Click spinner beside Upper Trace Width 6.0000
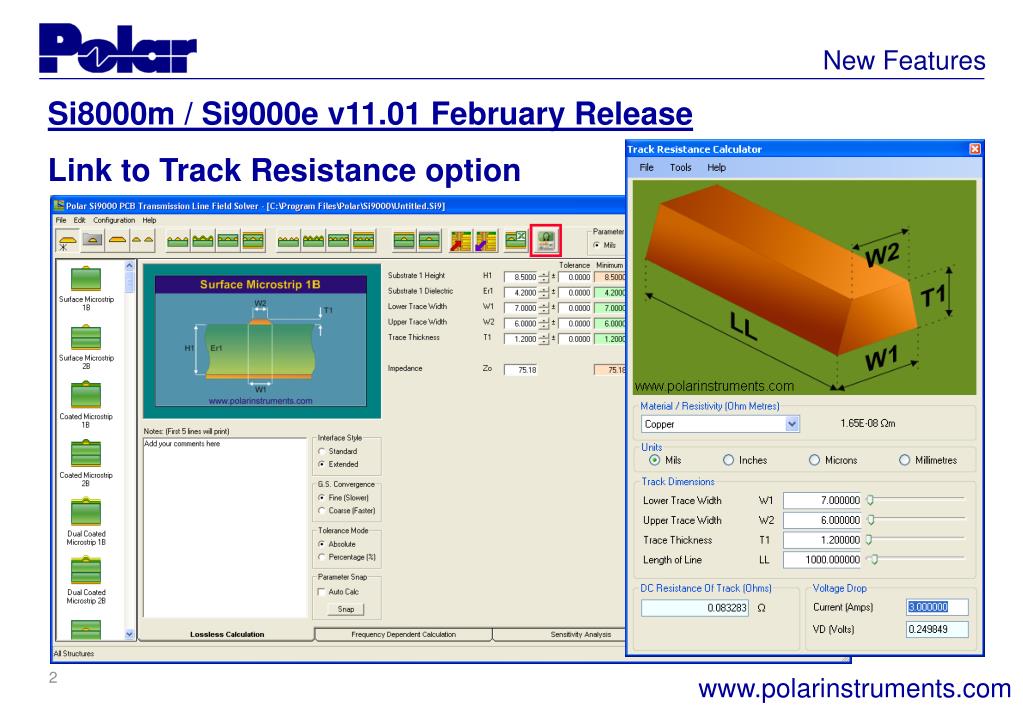The image size is (1023, 708). click(544, 323)
